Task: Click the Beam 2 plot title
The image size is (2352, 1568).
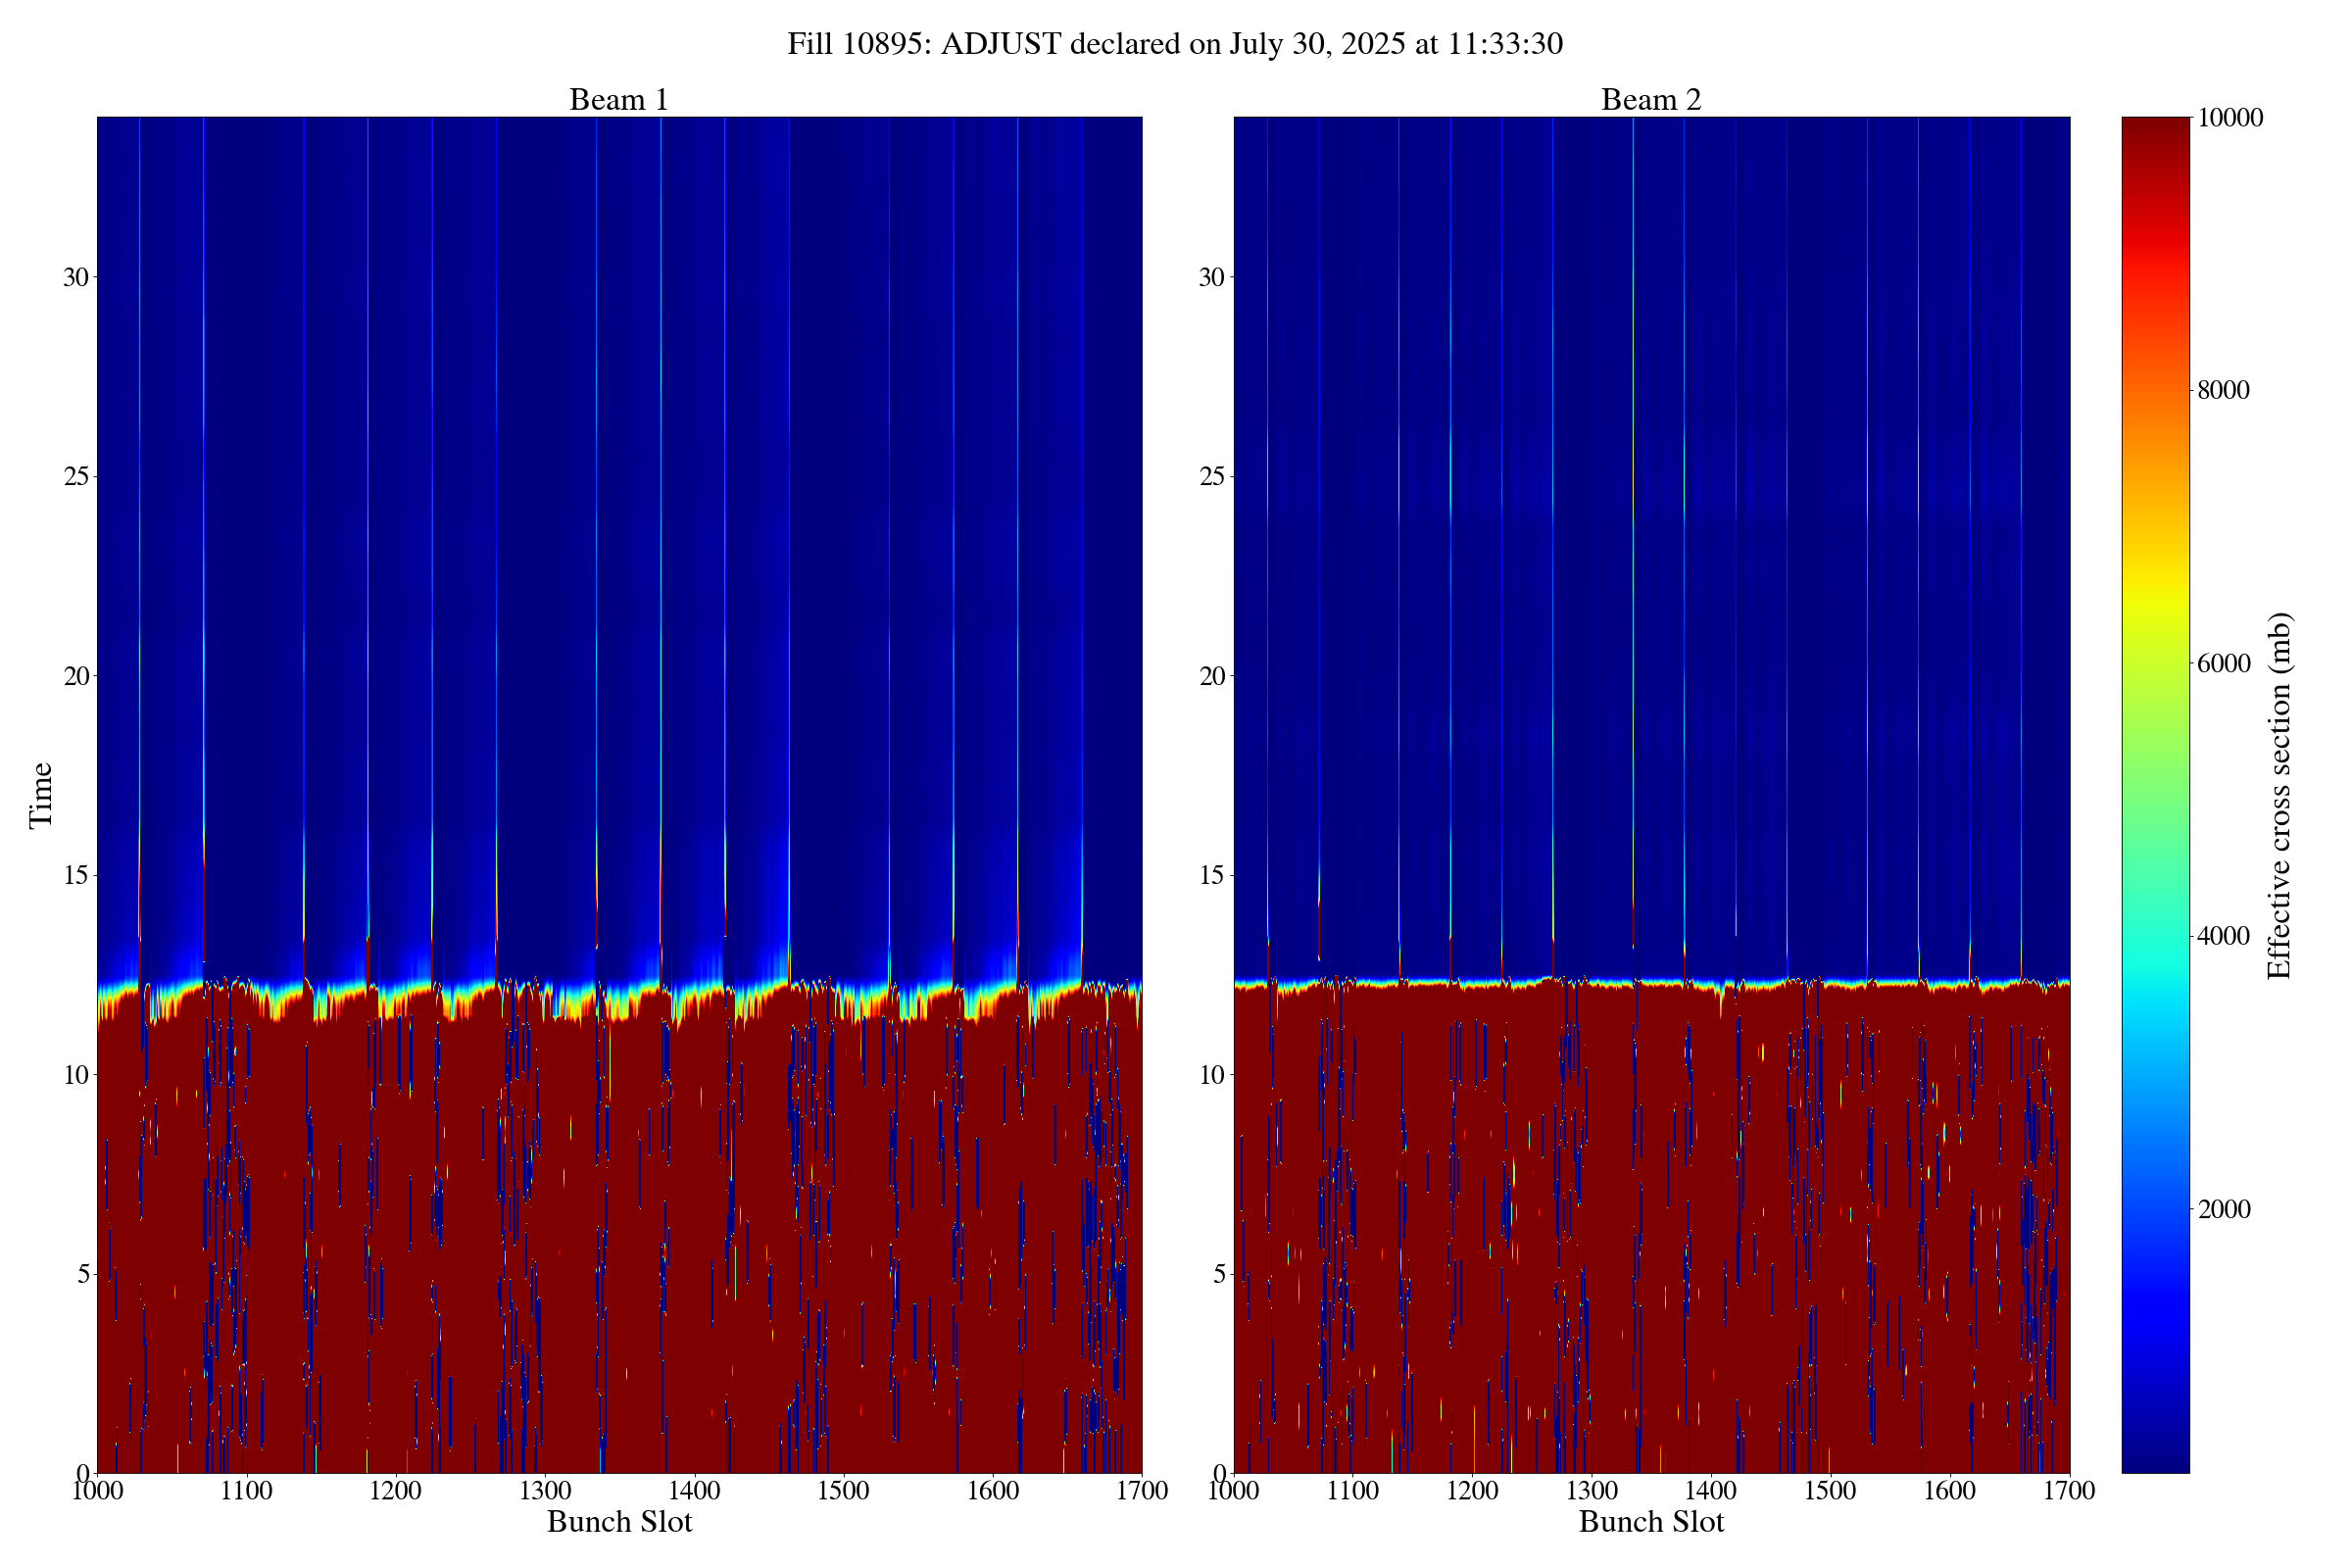Action: click(x=1651, y=100)
